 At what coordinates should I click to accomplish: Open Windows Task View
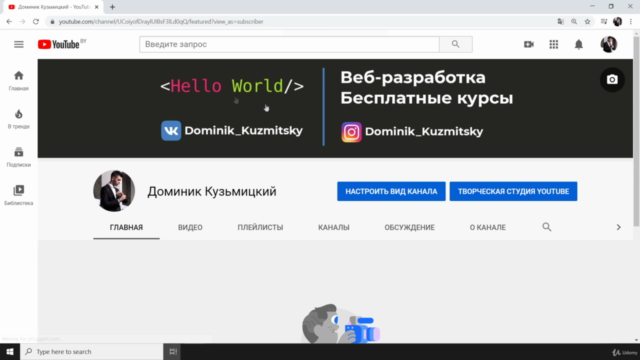173,351
